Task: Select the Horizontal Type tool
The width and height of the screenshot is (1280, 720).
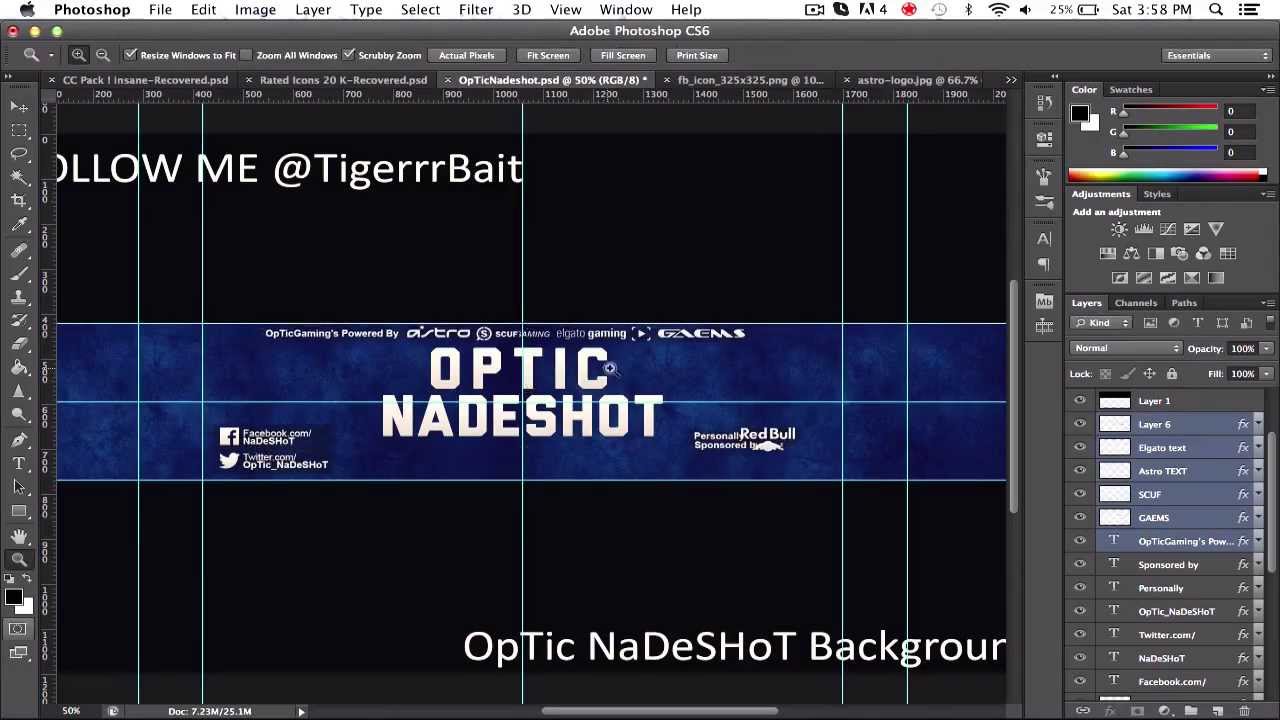Action: [x=19, y=464]
